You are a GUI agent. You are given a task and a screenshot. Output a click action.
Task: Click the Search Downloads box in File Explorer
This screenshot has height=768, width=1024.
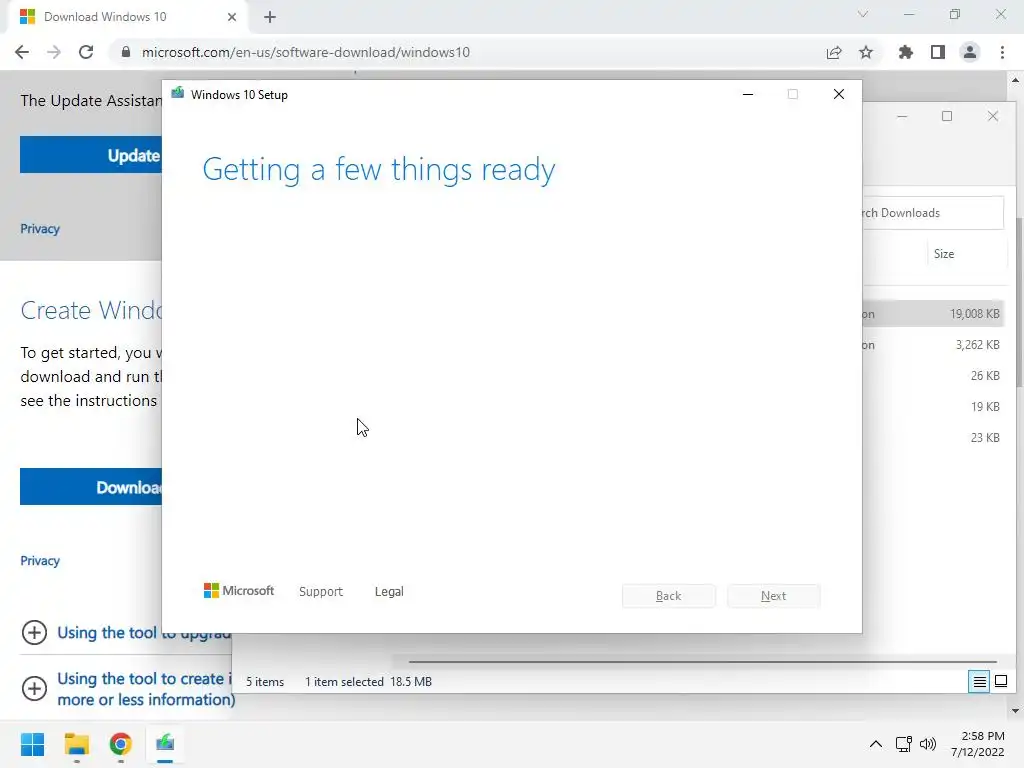pos(933,213)
